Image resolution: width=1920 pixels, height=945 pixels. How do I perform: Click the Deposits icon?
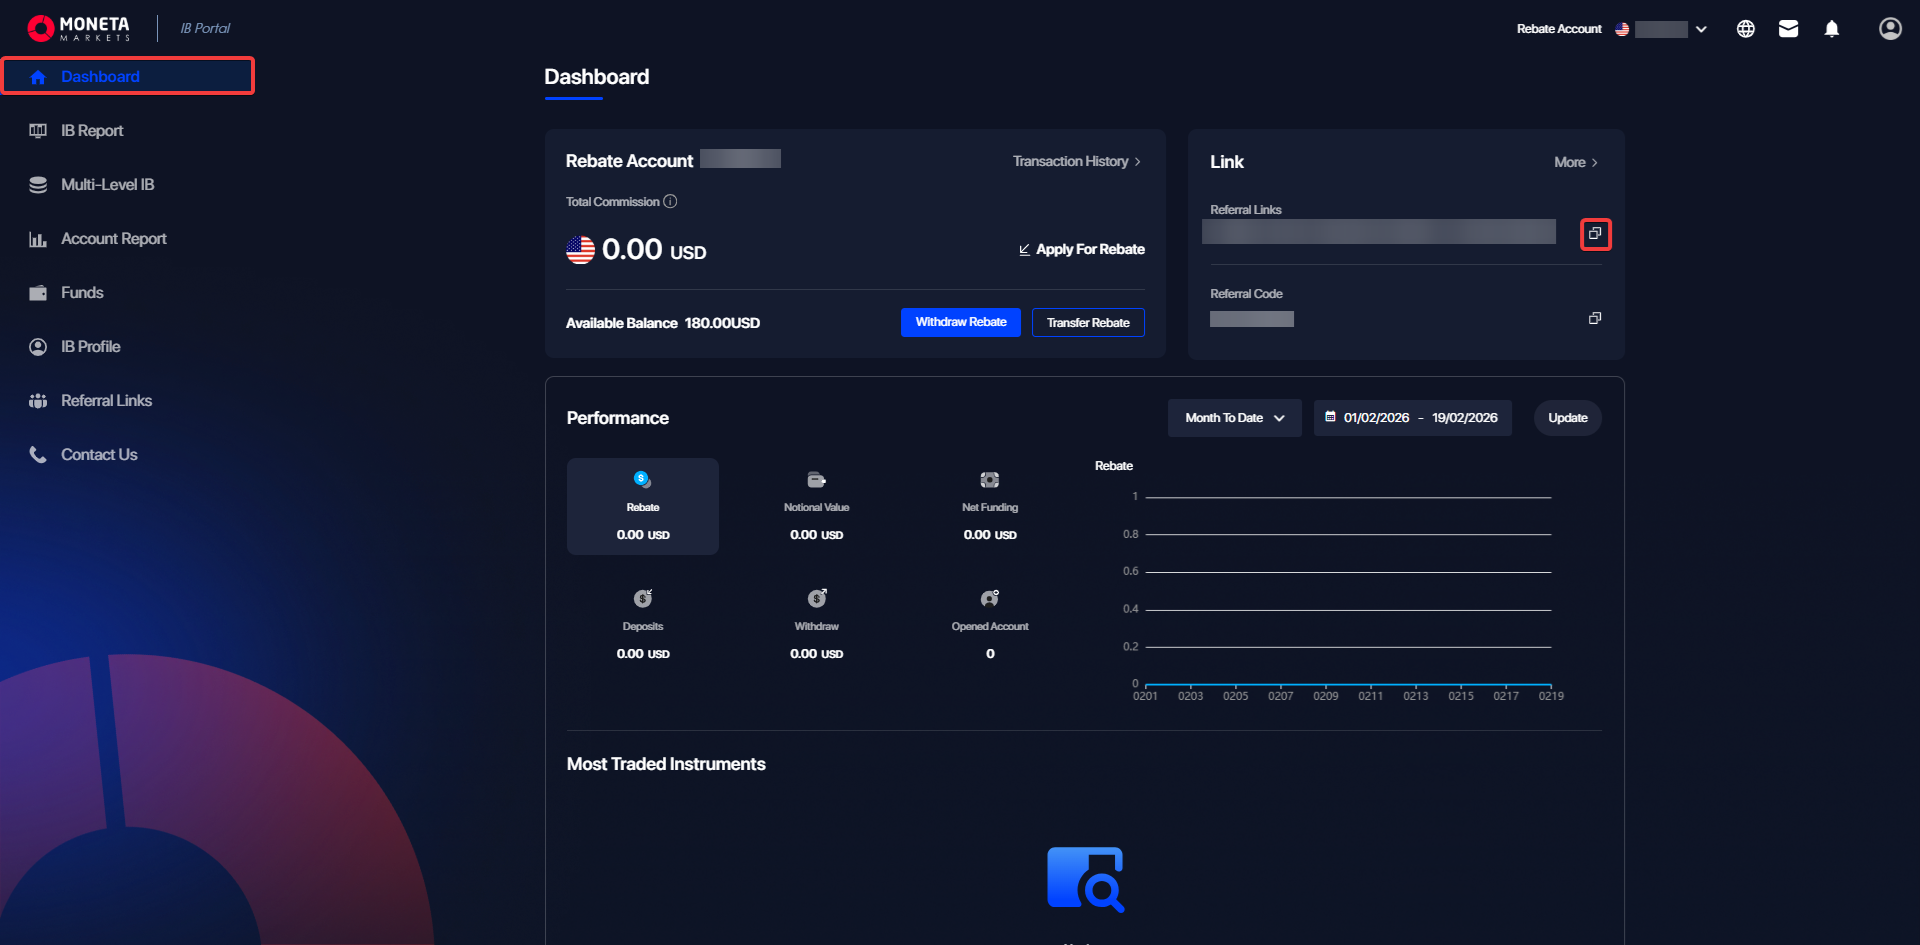tap(643, 598)
